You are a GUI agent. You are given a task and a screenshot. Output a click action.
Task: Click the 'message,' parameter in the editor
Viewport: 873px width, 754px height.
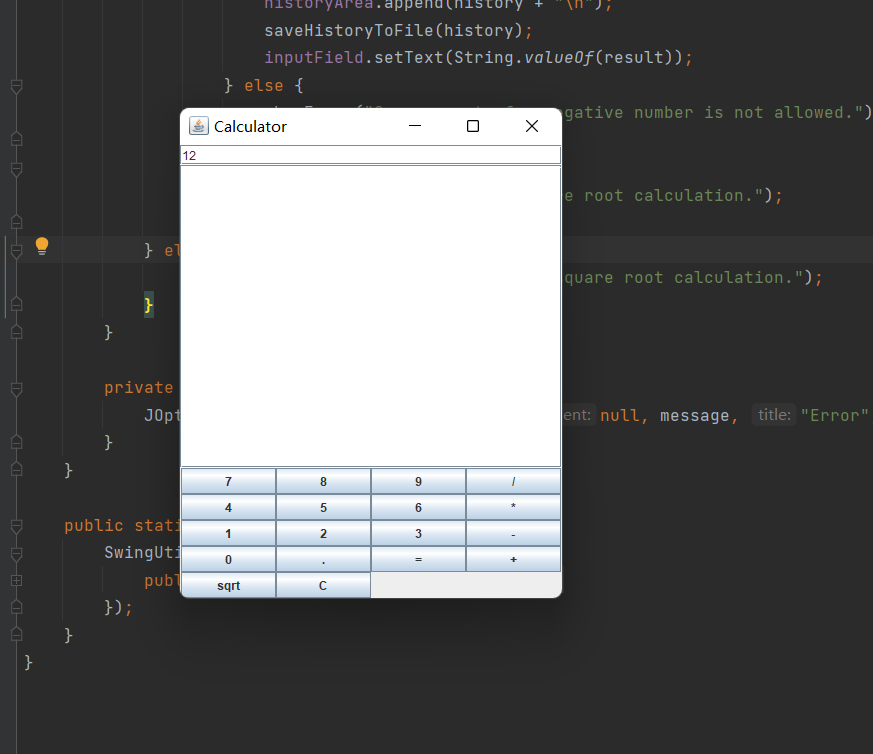coord(699,415)
